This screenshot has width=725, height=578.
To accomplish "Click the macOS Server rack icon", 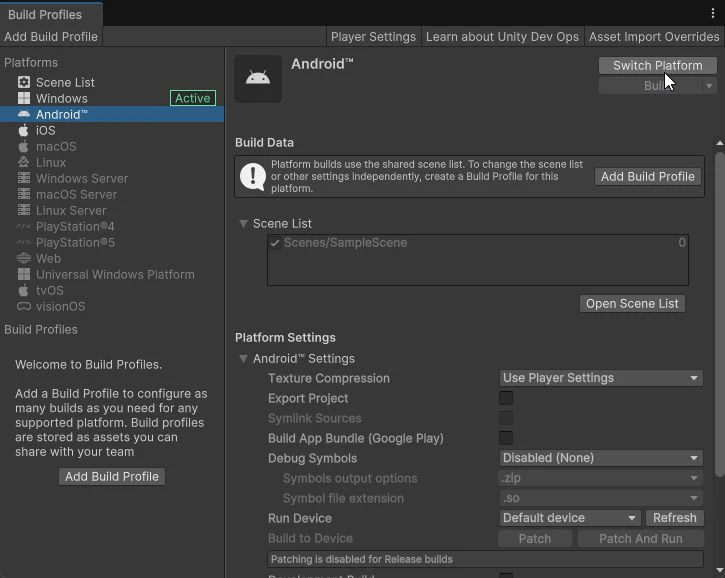I will tap(24, 194).
